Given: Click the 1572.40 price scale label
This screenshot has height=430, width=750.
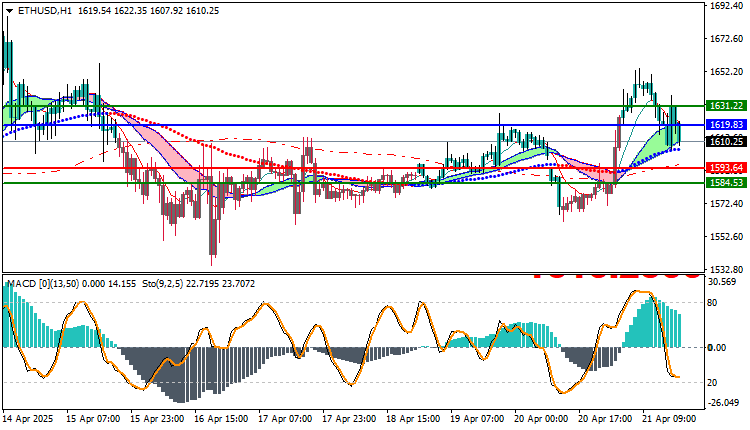Looking at the screenshot, I should [727, 204].
